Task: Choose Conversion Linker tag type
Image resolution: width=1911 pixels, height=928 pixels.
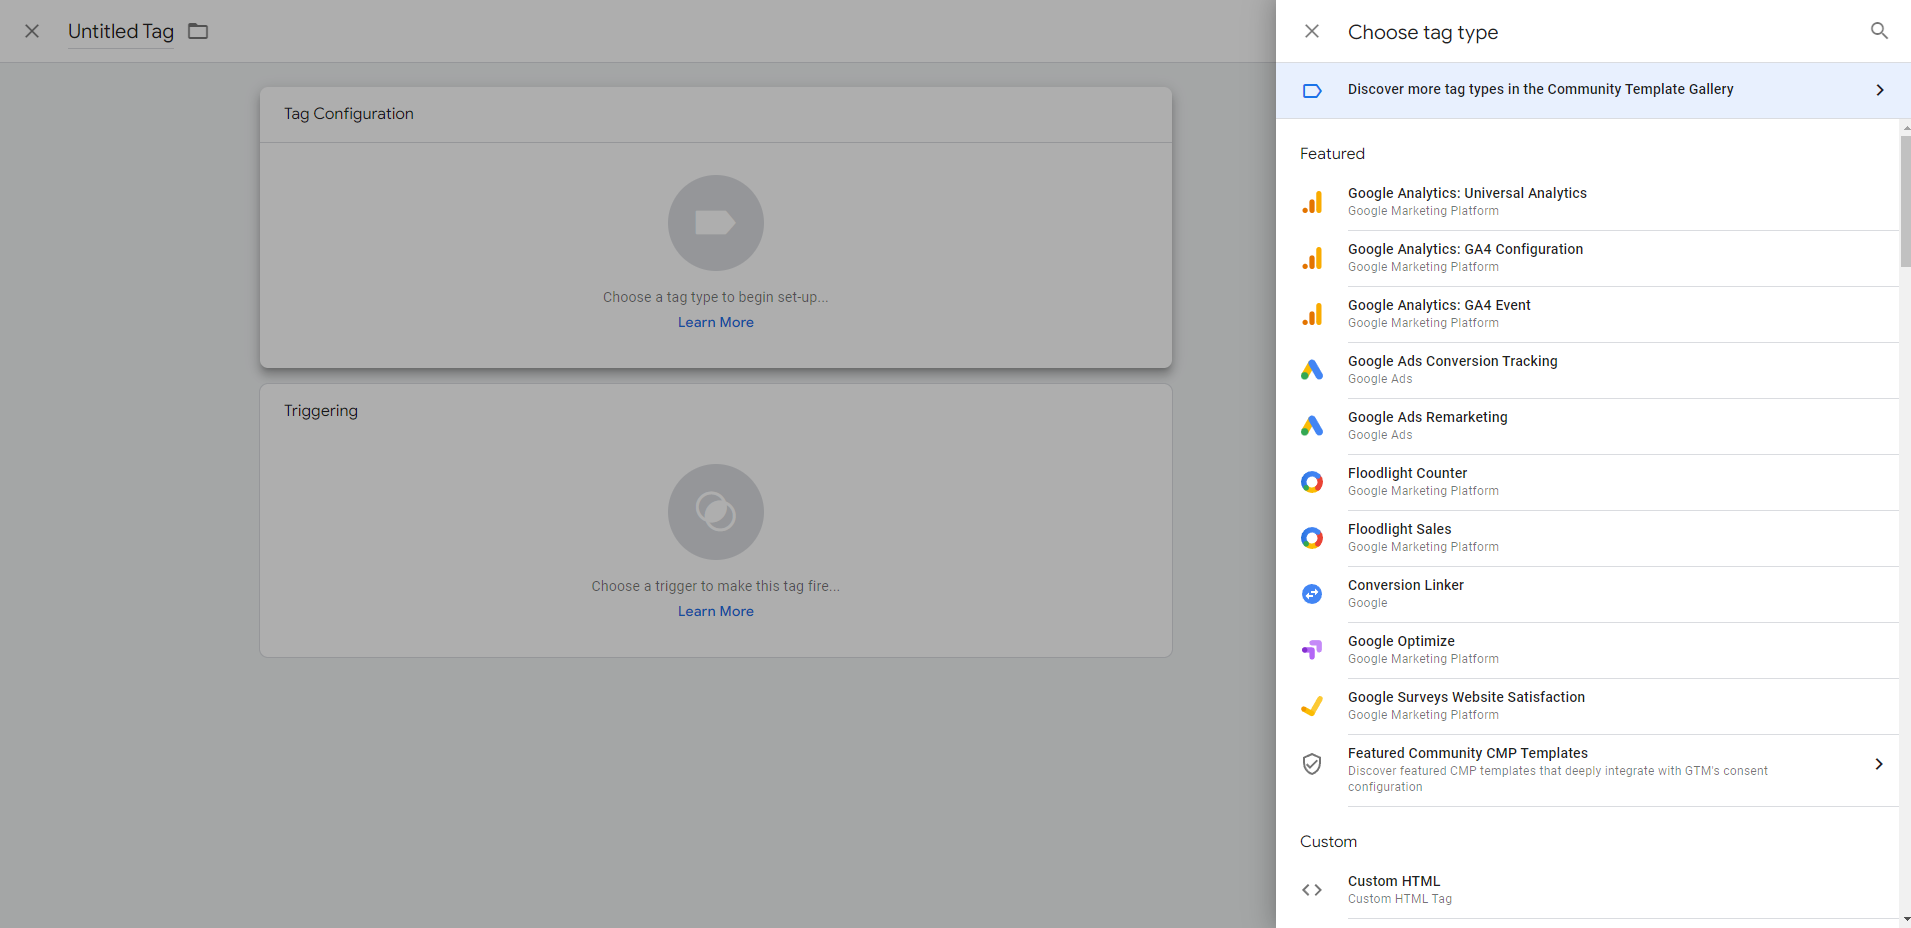Action: 1588,594
